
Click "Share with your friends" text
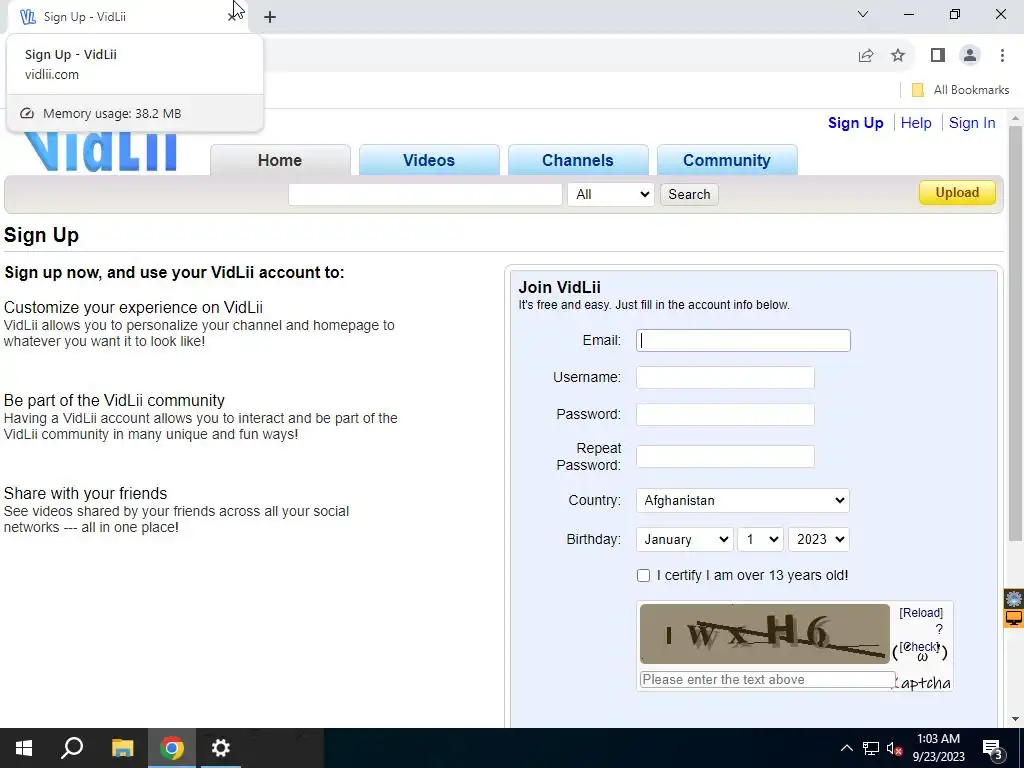tap(86, 494)
